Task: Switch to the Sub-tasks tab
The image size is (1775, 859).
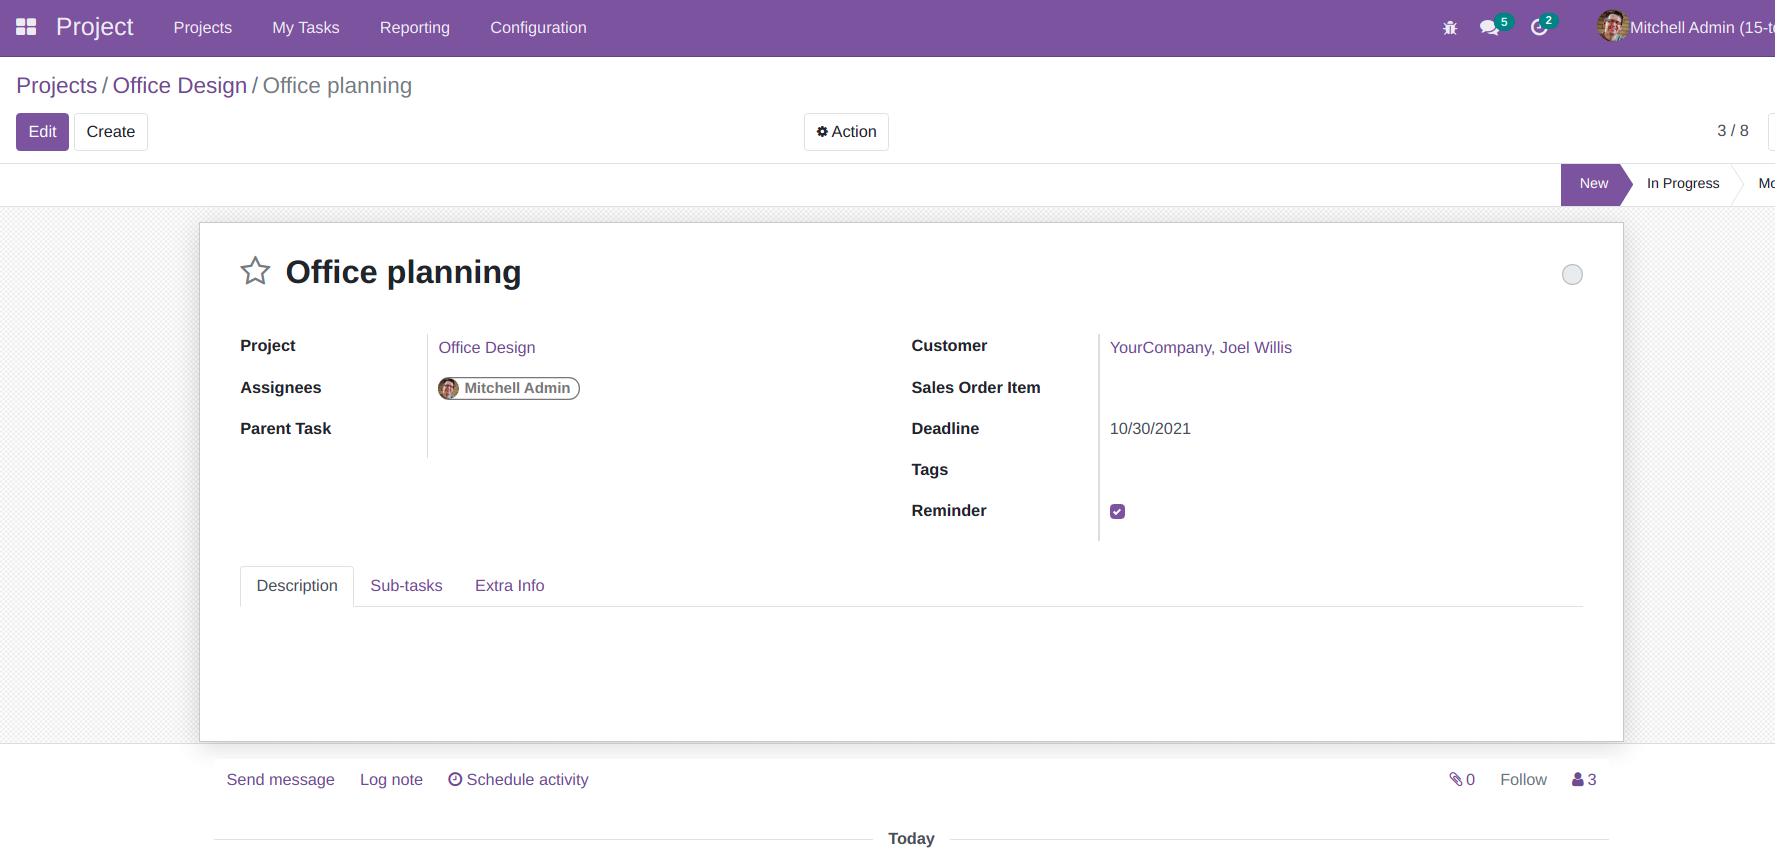Action: (x=406, y=586)
